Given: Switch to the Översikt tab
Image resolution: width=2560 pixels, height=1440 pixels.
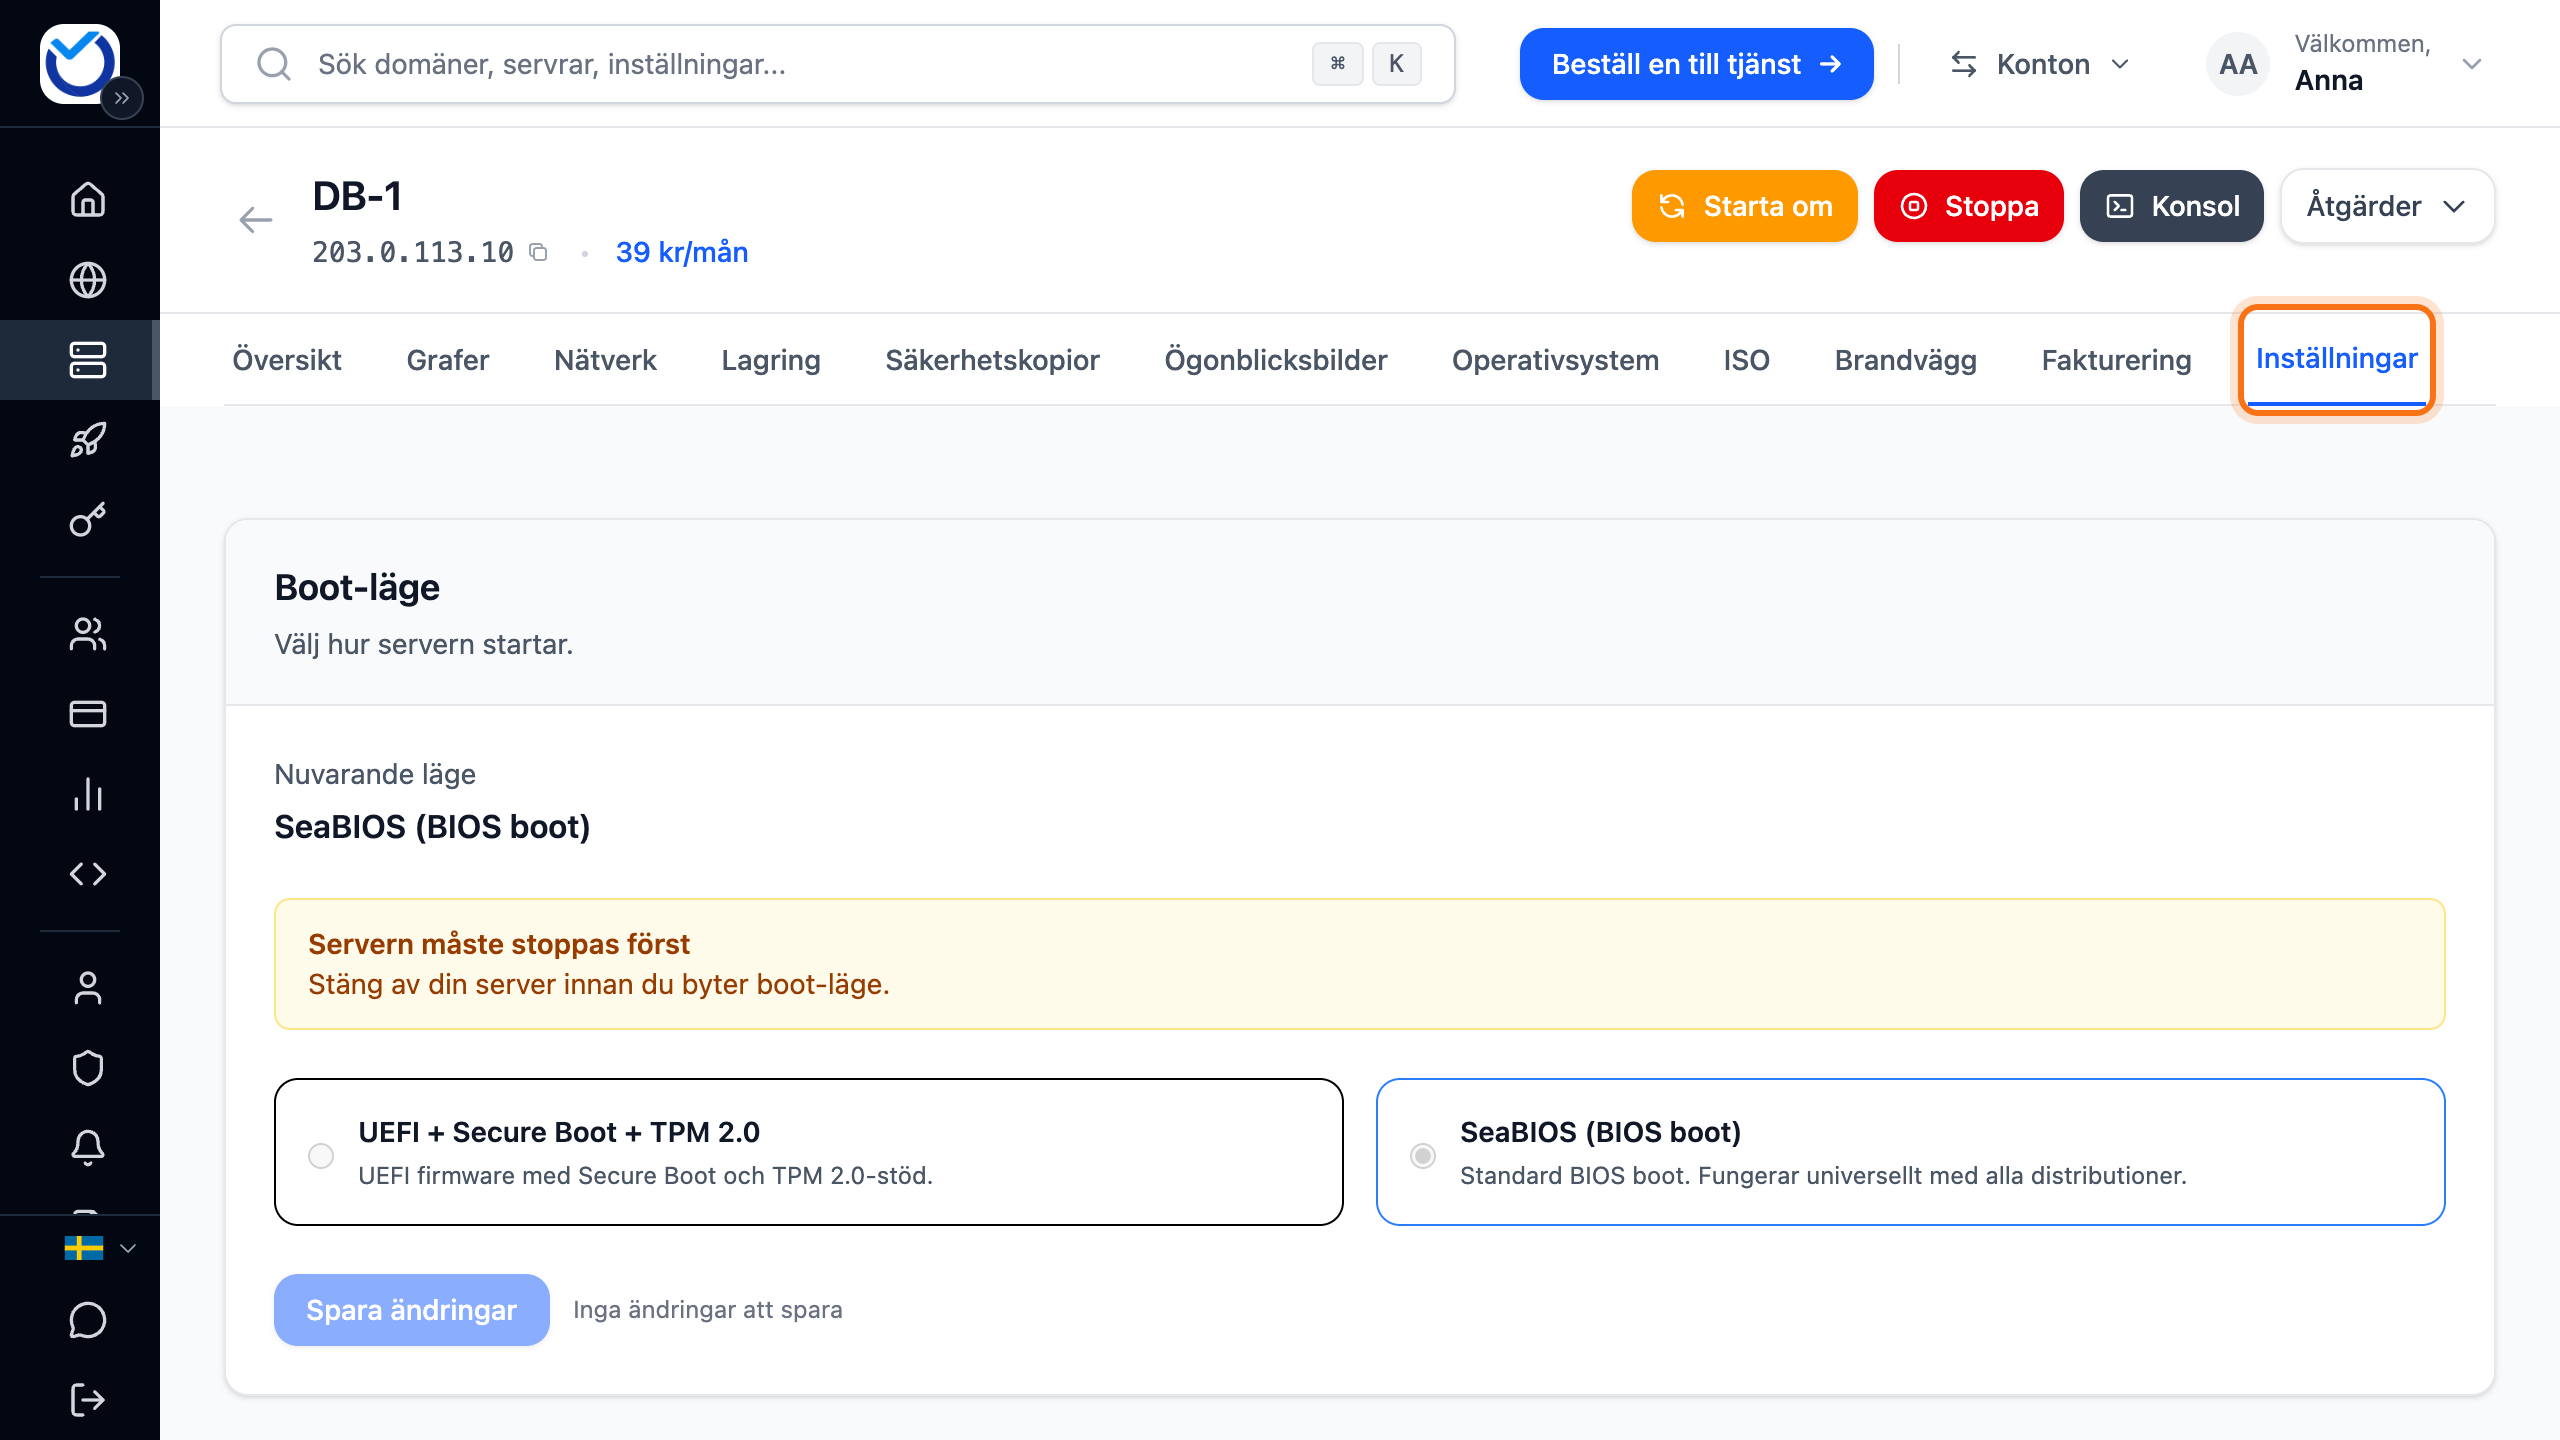Looking at the screenshot, I should point(287,360).
